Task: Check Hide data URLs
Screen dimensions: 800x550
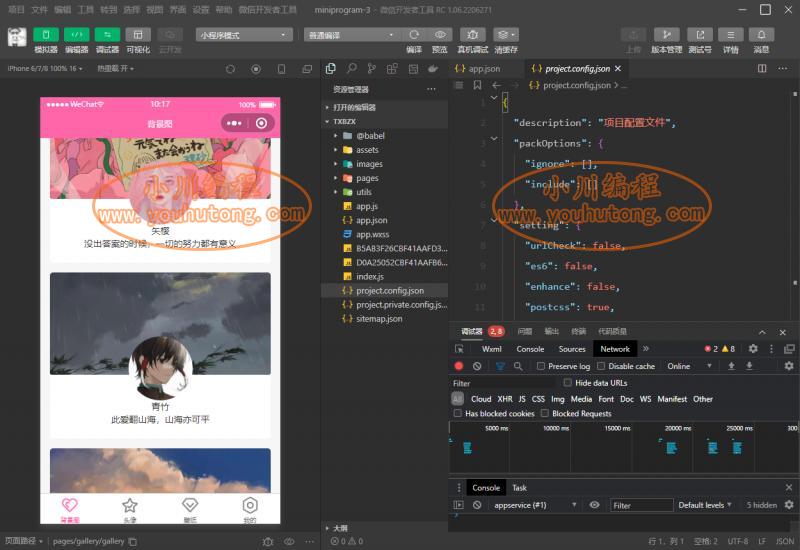Action: click(x=567, y=382)
